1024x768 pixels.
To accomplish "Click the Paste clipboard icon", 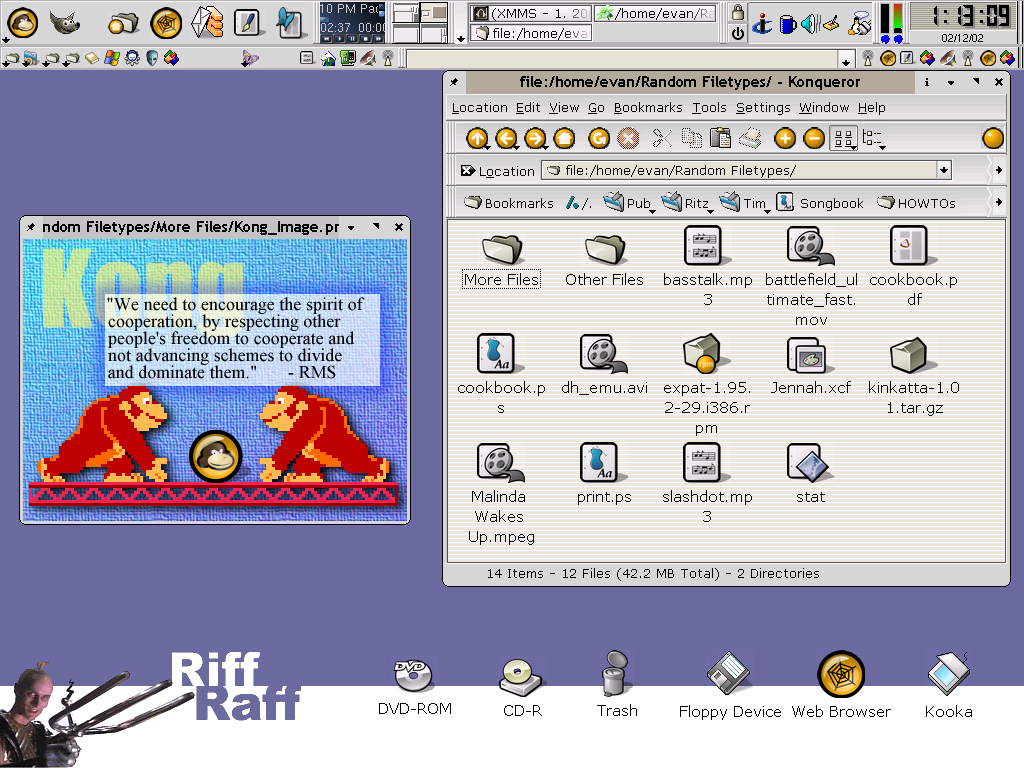I will click(x=720, y=138).
